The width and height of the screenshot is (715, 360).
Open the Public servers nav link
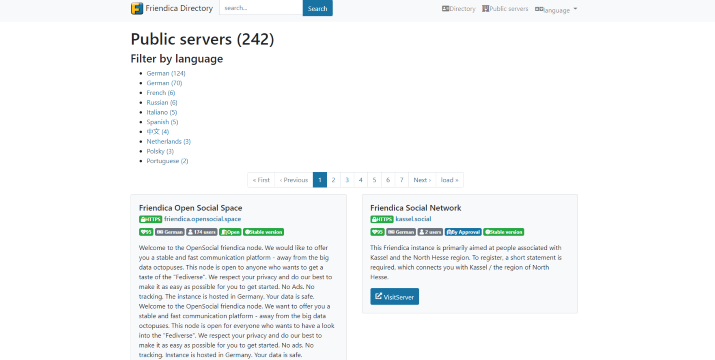click(x=505, y=9)
